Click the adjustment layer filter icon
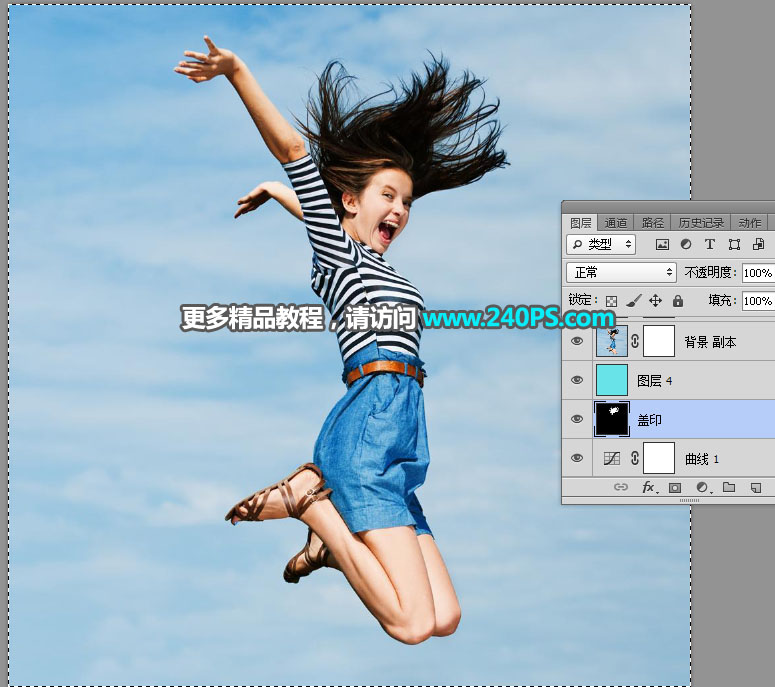Image resolution: width=775 pixels, height=687 pixels. point(686,244)
